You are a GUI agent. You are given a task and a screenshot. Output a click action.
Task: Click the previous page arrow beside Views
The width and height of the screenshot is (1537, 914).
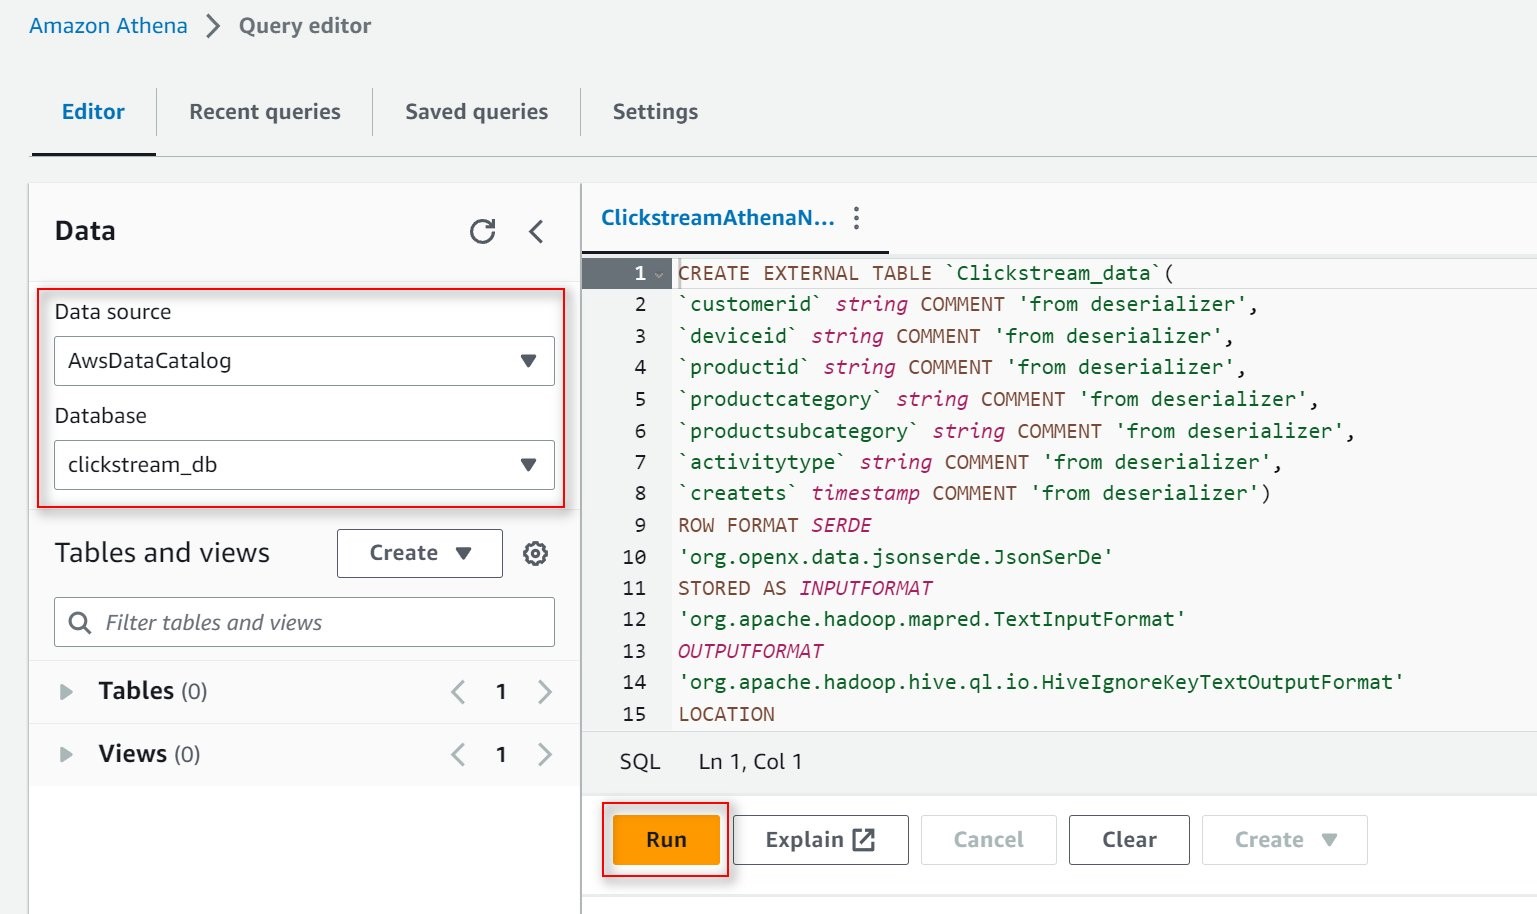(458, 754)
